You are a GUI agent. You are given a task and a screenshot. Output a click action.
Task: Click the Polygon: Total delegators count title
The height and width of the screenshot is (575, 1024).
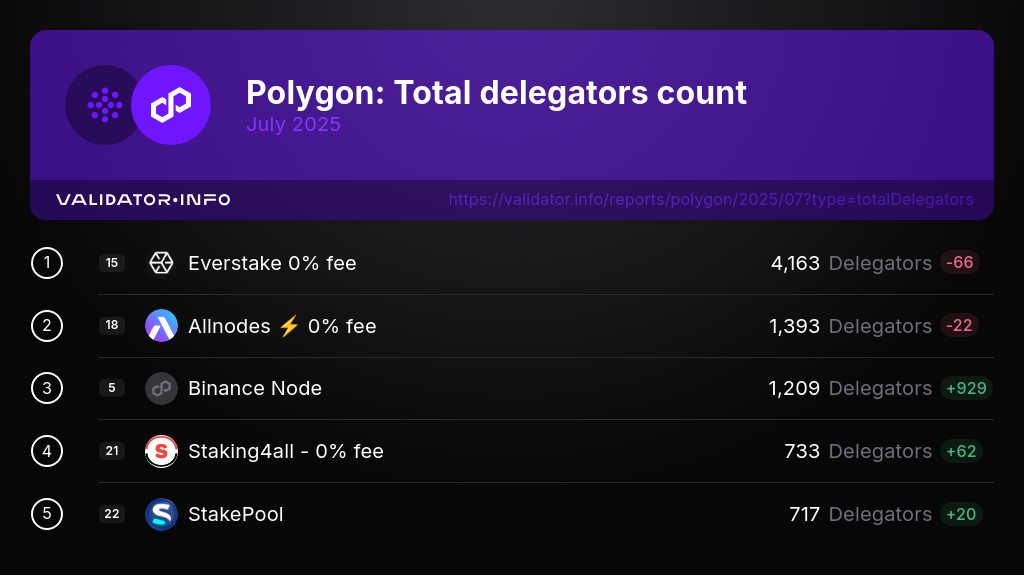click(x=496, y=92)
